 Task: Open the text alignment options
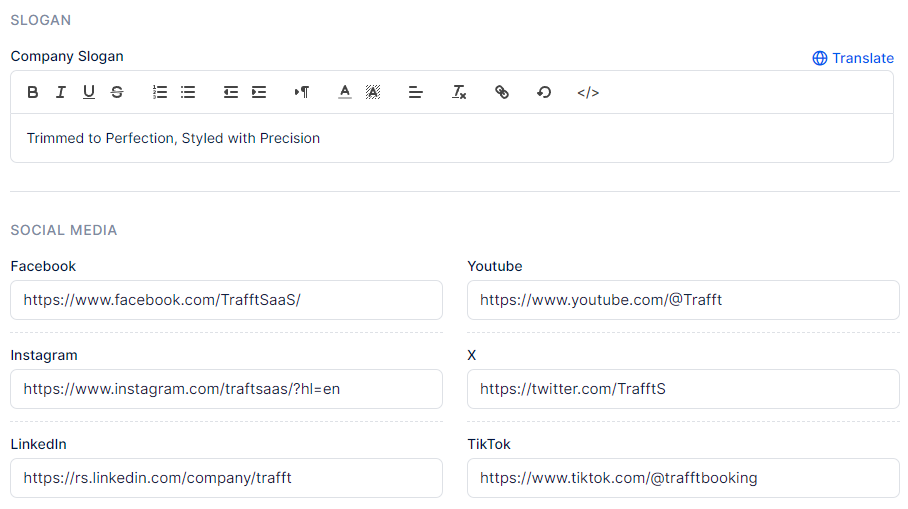[416, 92]
